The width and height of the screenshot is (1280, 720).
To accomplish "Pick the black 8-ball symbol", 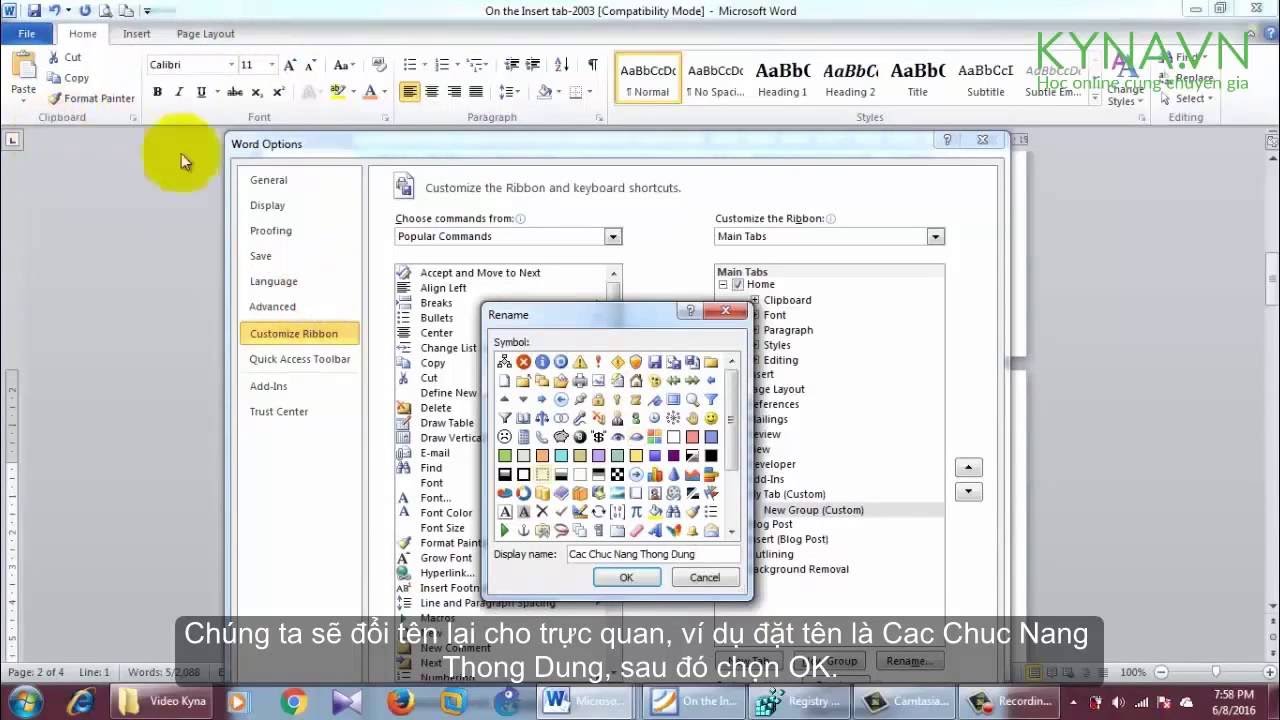I will click(580, 437).
